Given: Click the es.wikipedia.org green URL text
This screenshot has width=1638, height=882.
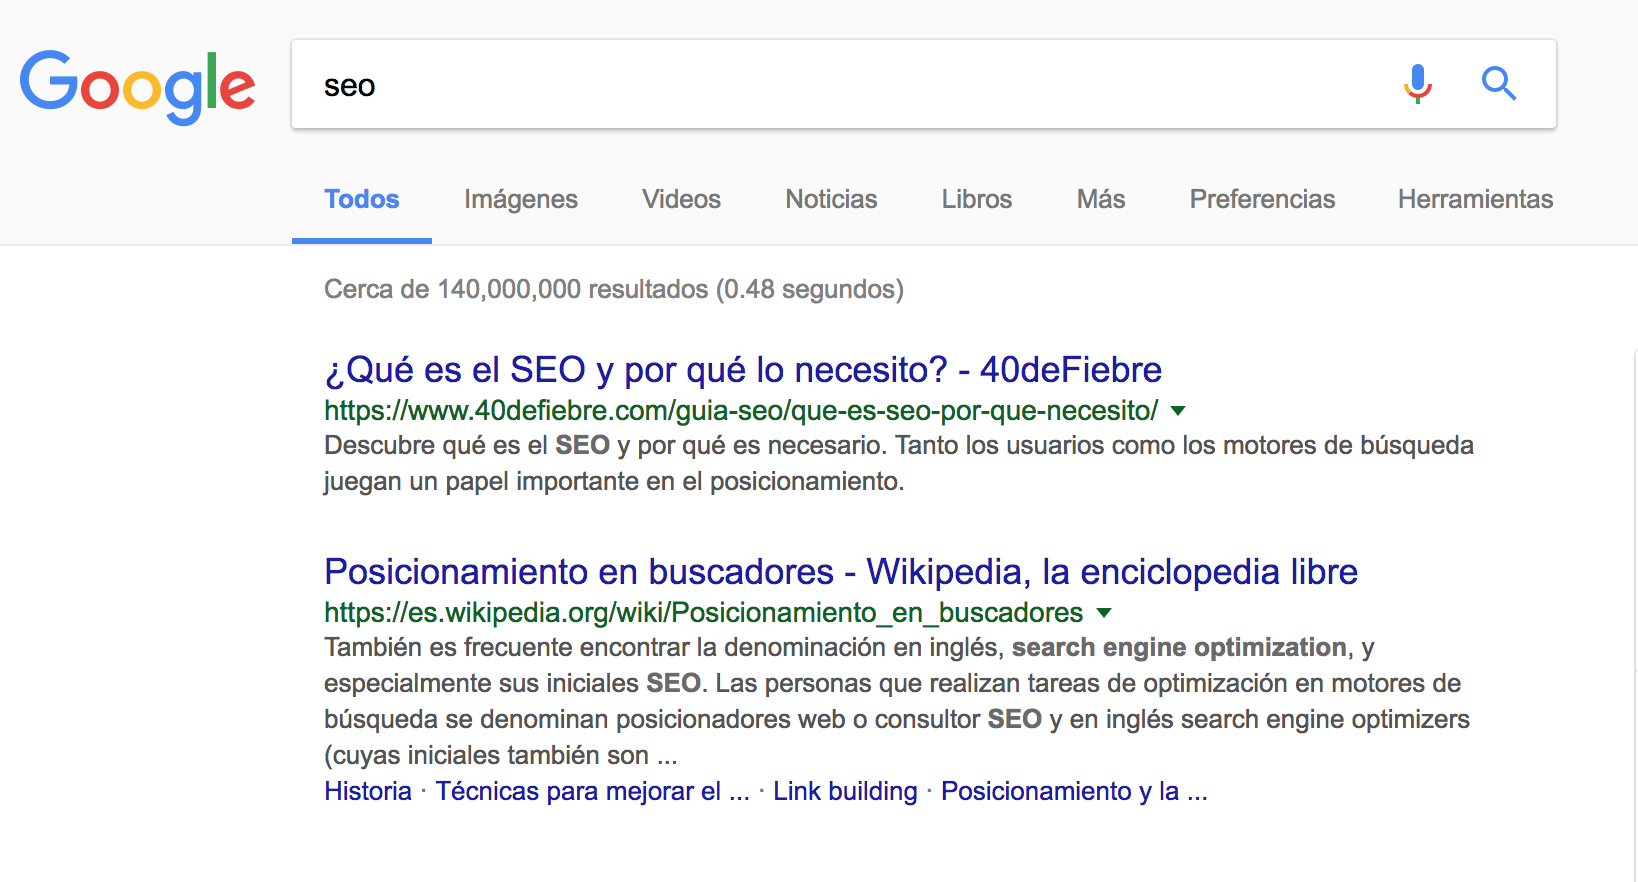Looking at the screenshot, I should click(703, 613).
